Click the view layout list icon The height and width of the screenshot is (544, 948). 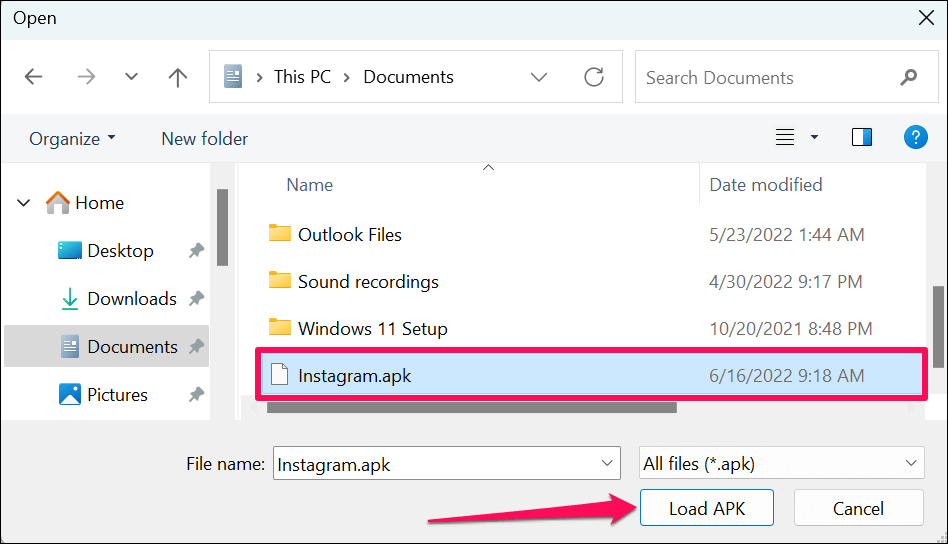[x=785, y=137]
